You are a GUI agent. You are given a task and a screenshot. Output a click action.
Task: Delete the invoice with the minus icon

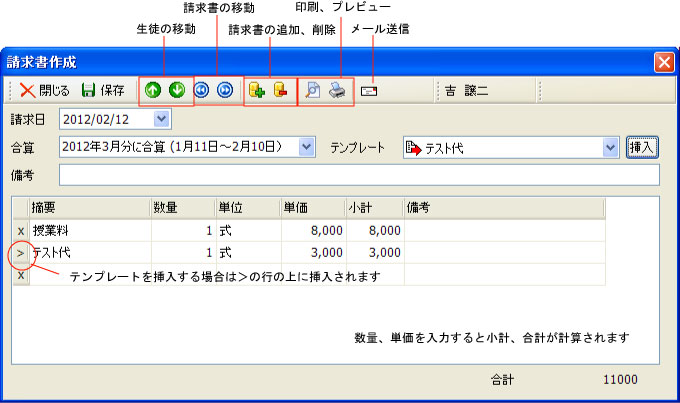point(281,90)
